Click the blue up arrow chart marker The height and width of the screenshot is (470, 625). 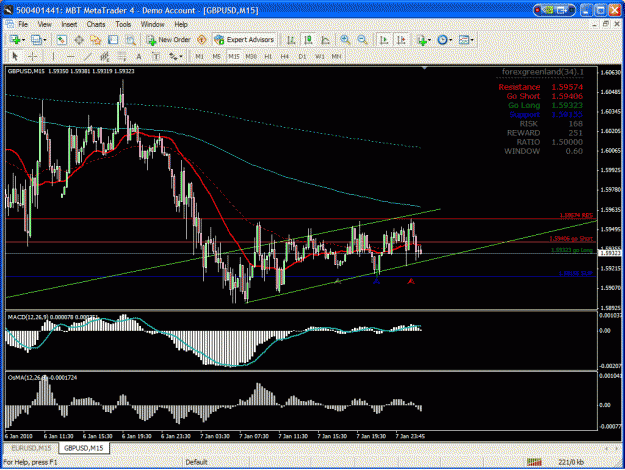(x=376, y=281)
